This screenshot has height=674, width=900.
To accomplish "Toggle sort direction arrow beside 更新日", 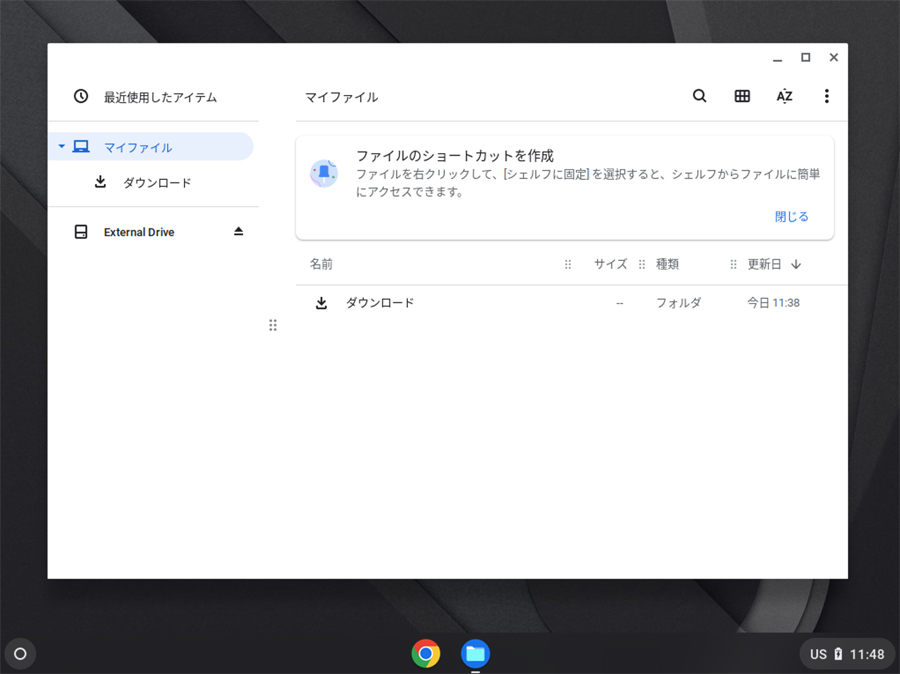I will [x=796, y=265].
